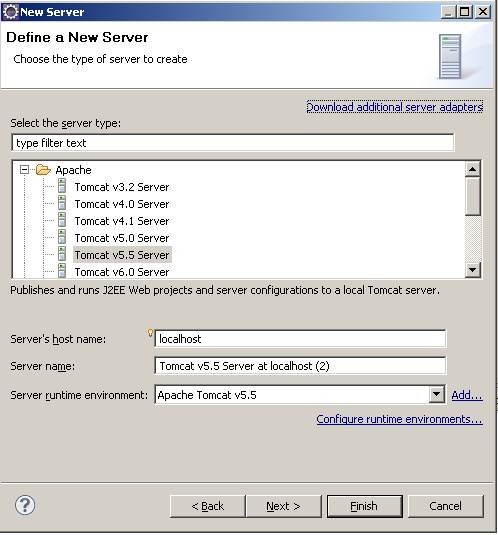Click the Tomcat v6.0 Server icon

pyautogui.click(x=62, y=271)
